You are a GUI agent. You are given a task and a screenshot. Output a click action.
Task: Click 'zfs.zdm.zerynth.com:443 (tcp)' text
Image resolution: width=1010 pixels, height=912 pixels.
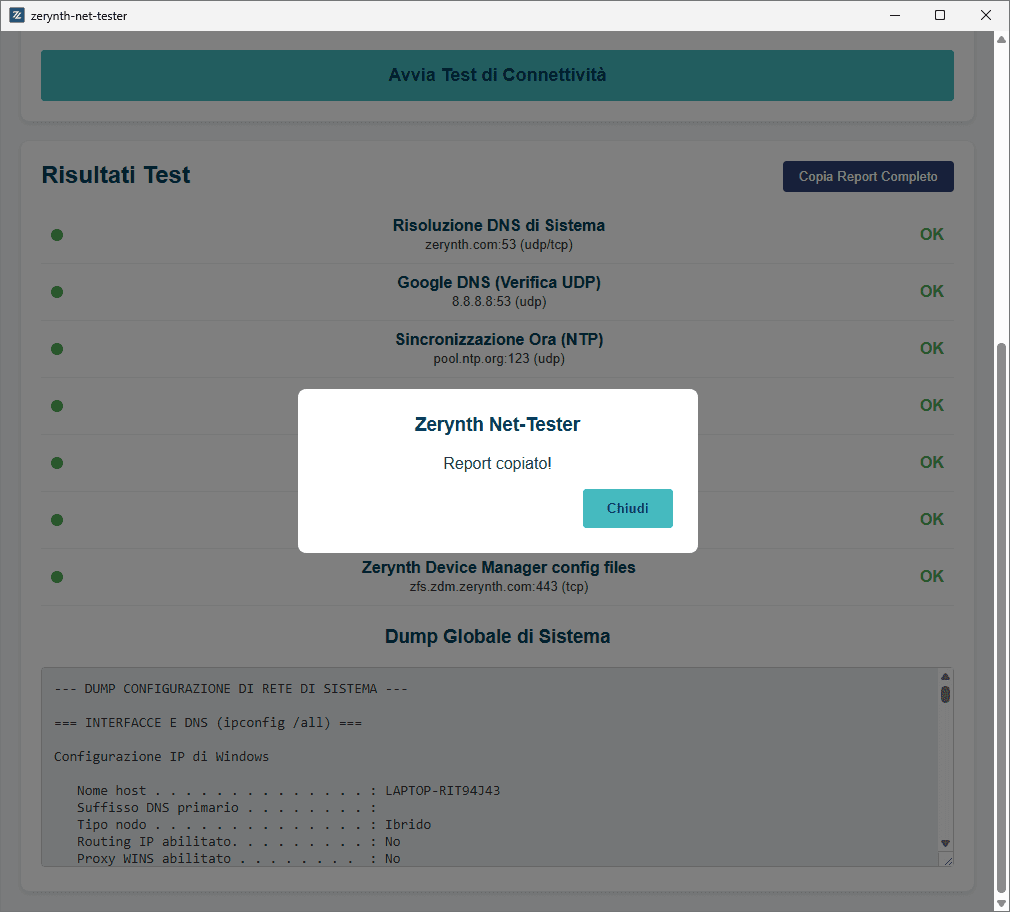[x=499, y=587]
